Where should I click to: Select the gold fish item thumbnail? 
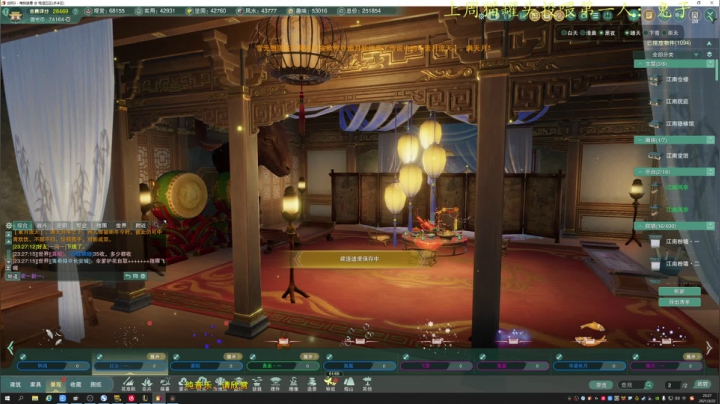pos(591,333)
